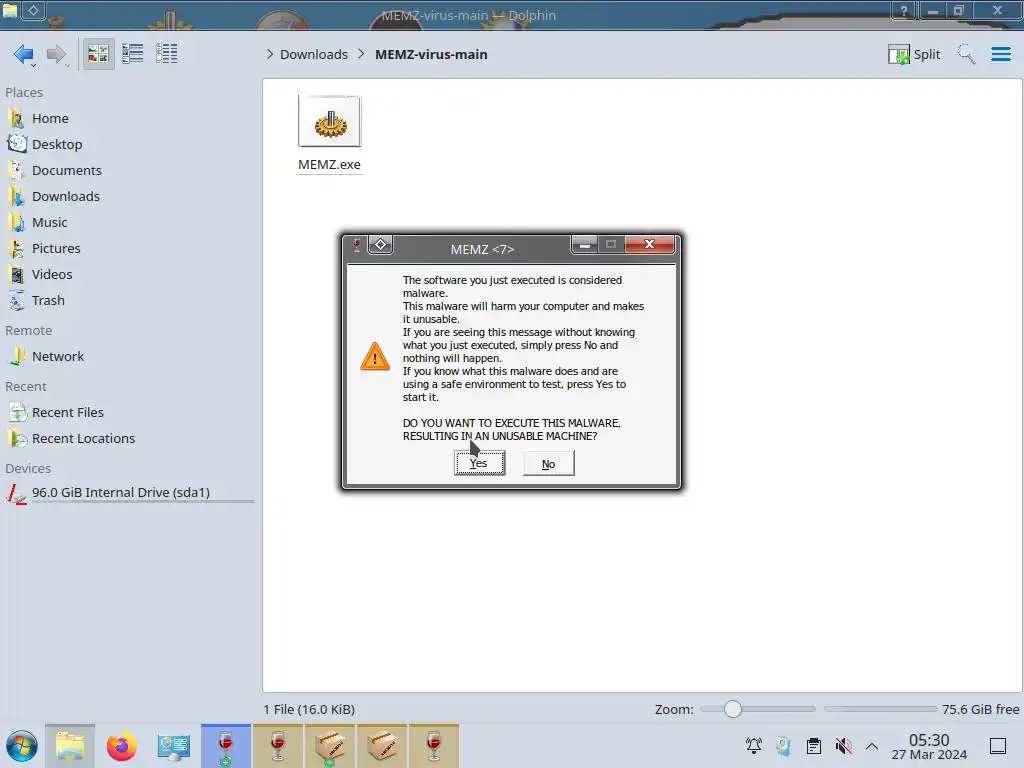Image resolution: width=1024 pixels, height=768 pixels.
Task: Switch to Icons view mode
Action: coord(98,54)
